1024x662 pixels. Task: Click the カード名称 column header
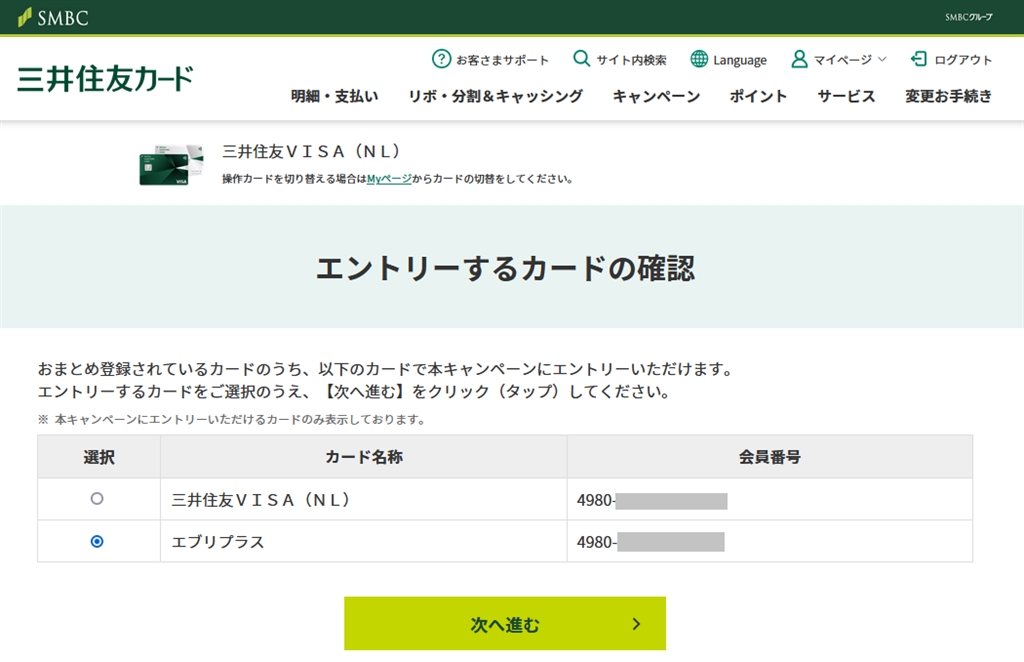point(364,457)
